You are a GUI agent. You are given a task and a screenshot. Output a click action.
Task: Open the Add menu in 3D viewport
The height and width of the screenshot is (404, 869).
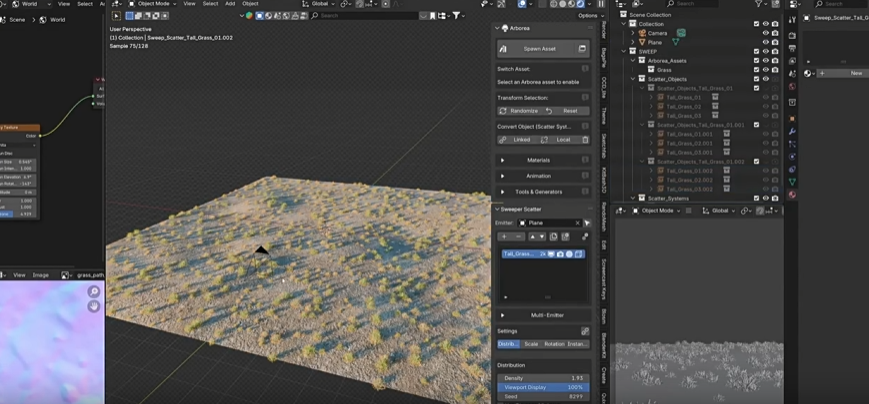[230, 4]
